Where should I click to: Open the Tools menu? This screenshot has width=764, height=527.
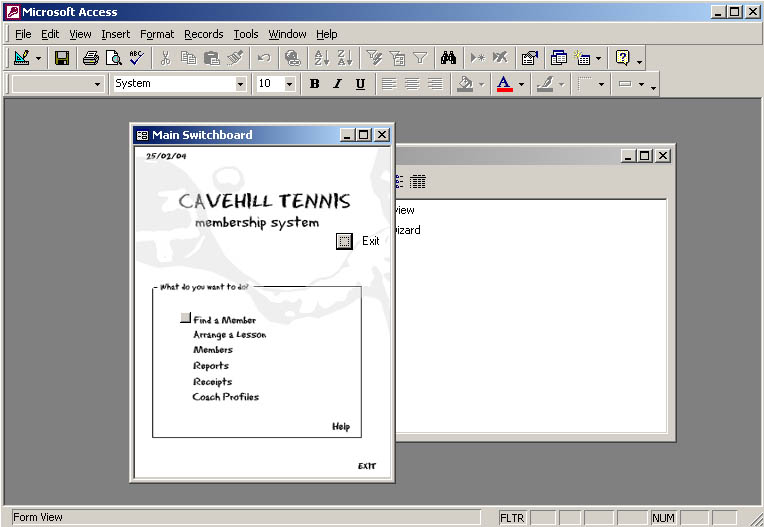[x=246, y=34]
